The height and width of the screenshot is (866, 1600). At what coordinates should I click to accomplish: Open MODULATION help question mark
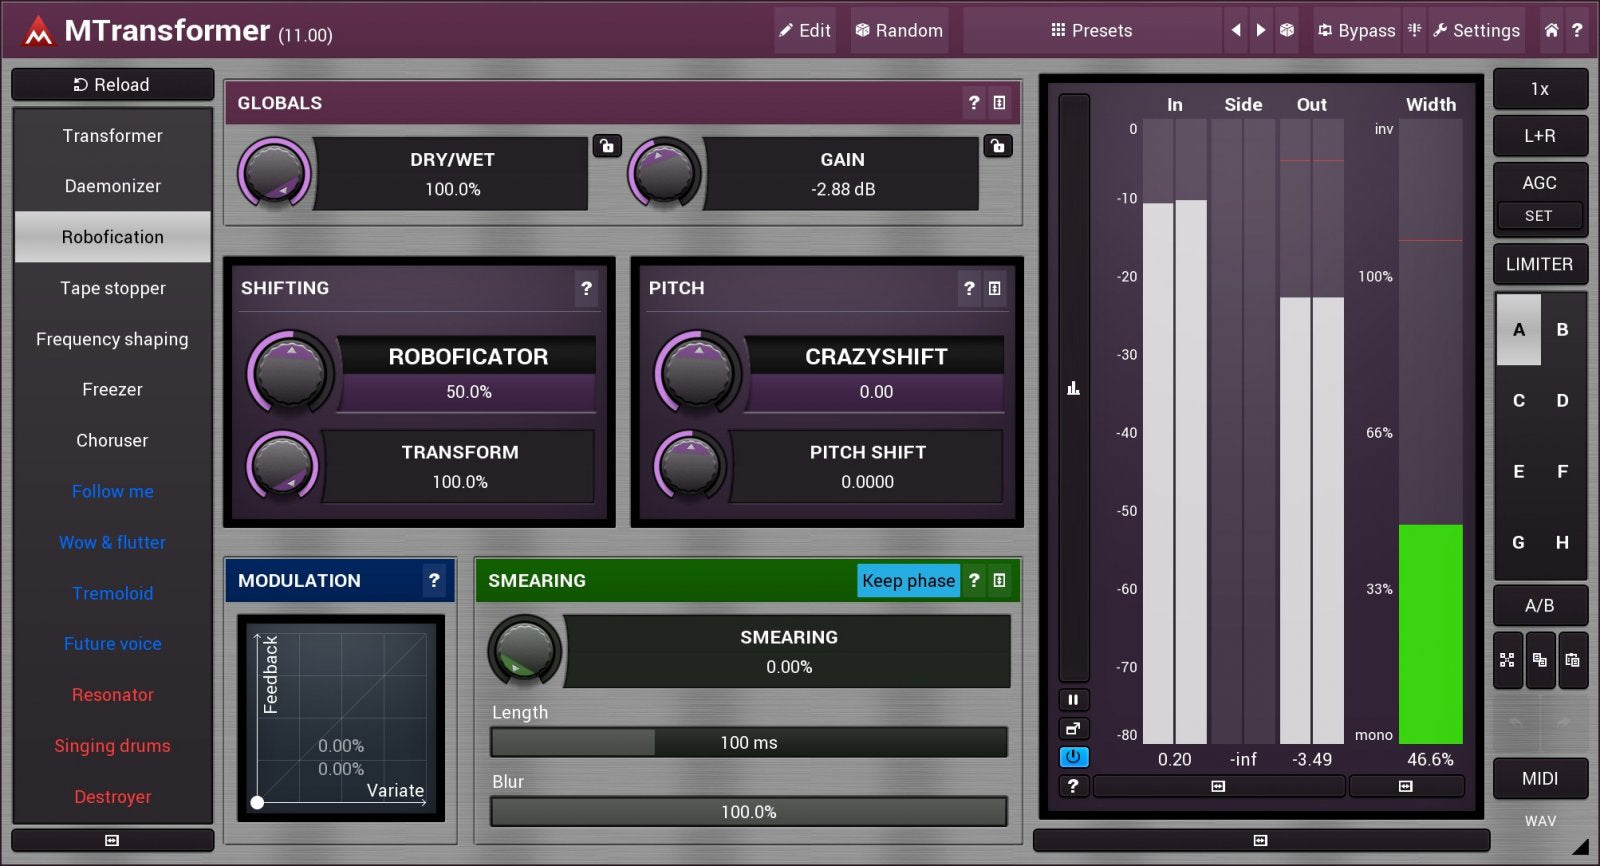434,580
